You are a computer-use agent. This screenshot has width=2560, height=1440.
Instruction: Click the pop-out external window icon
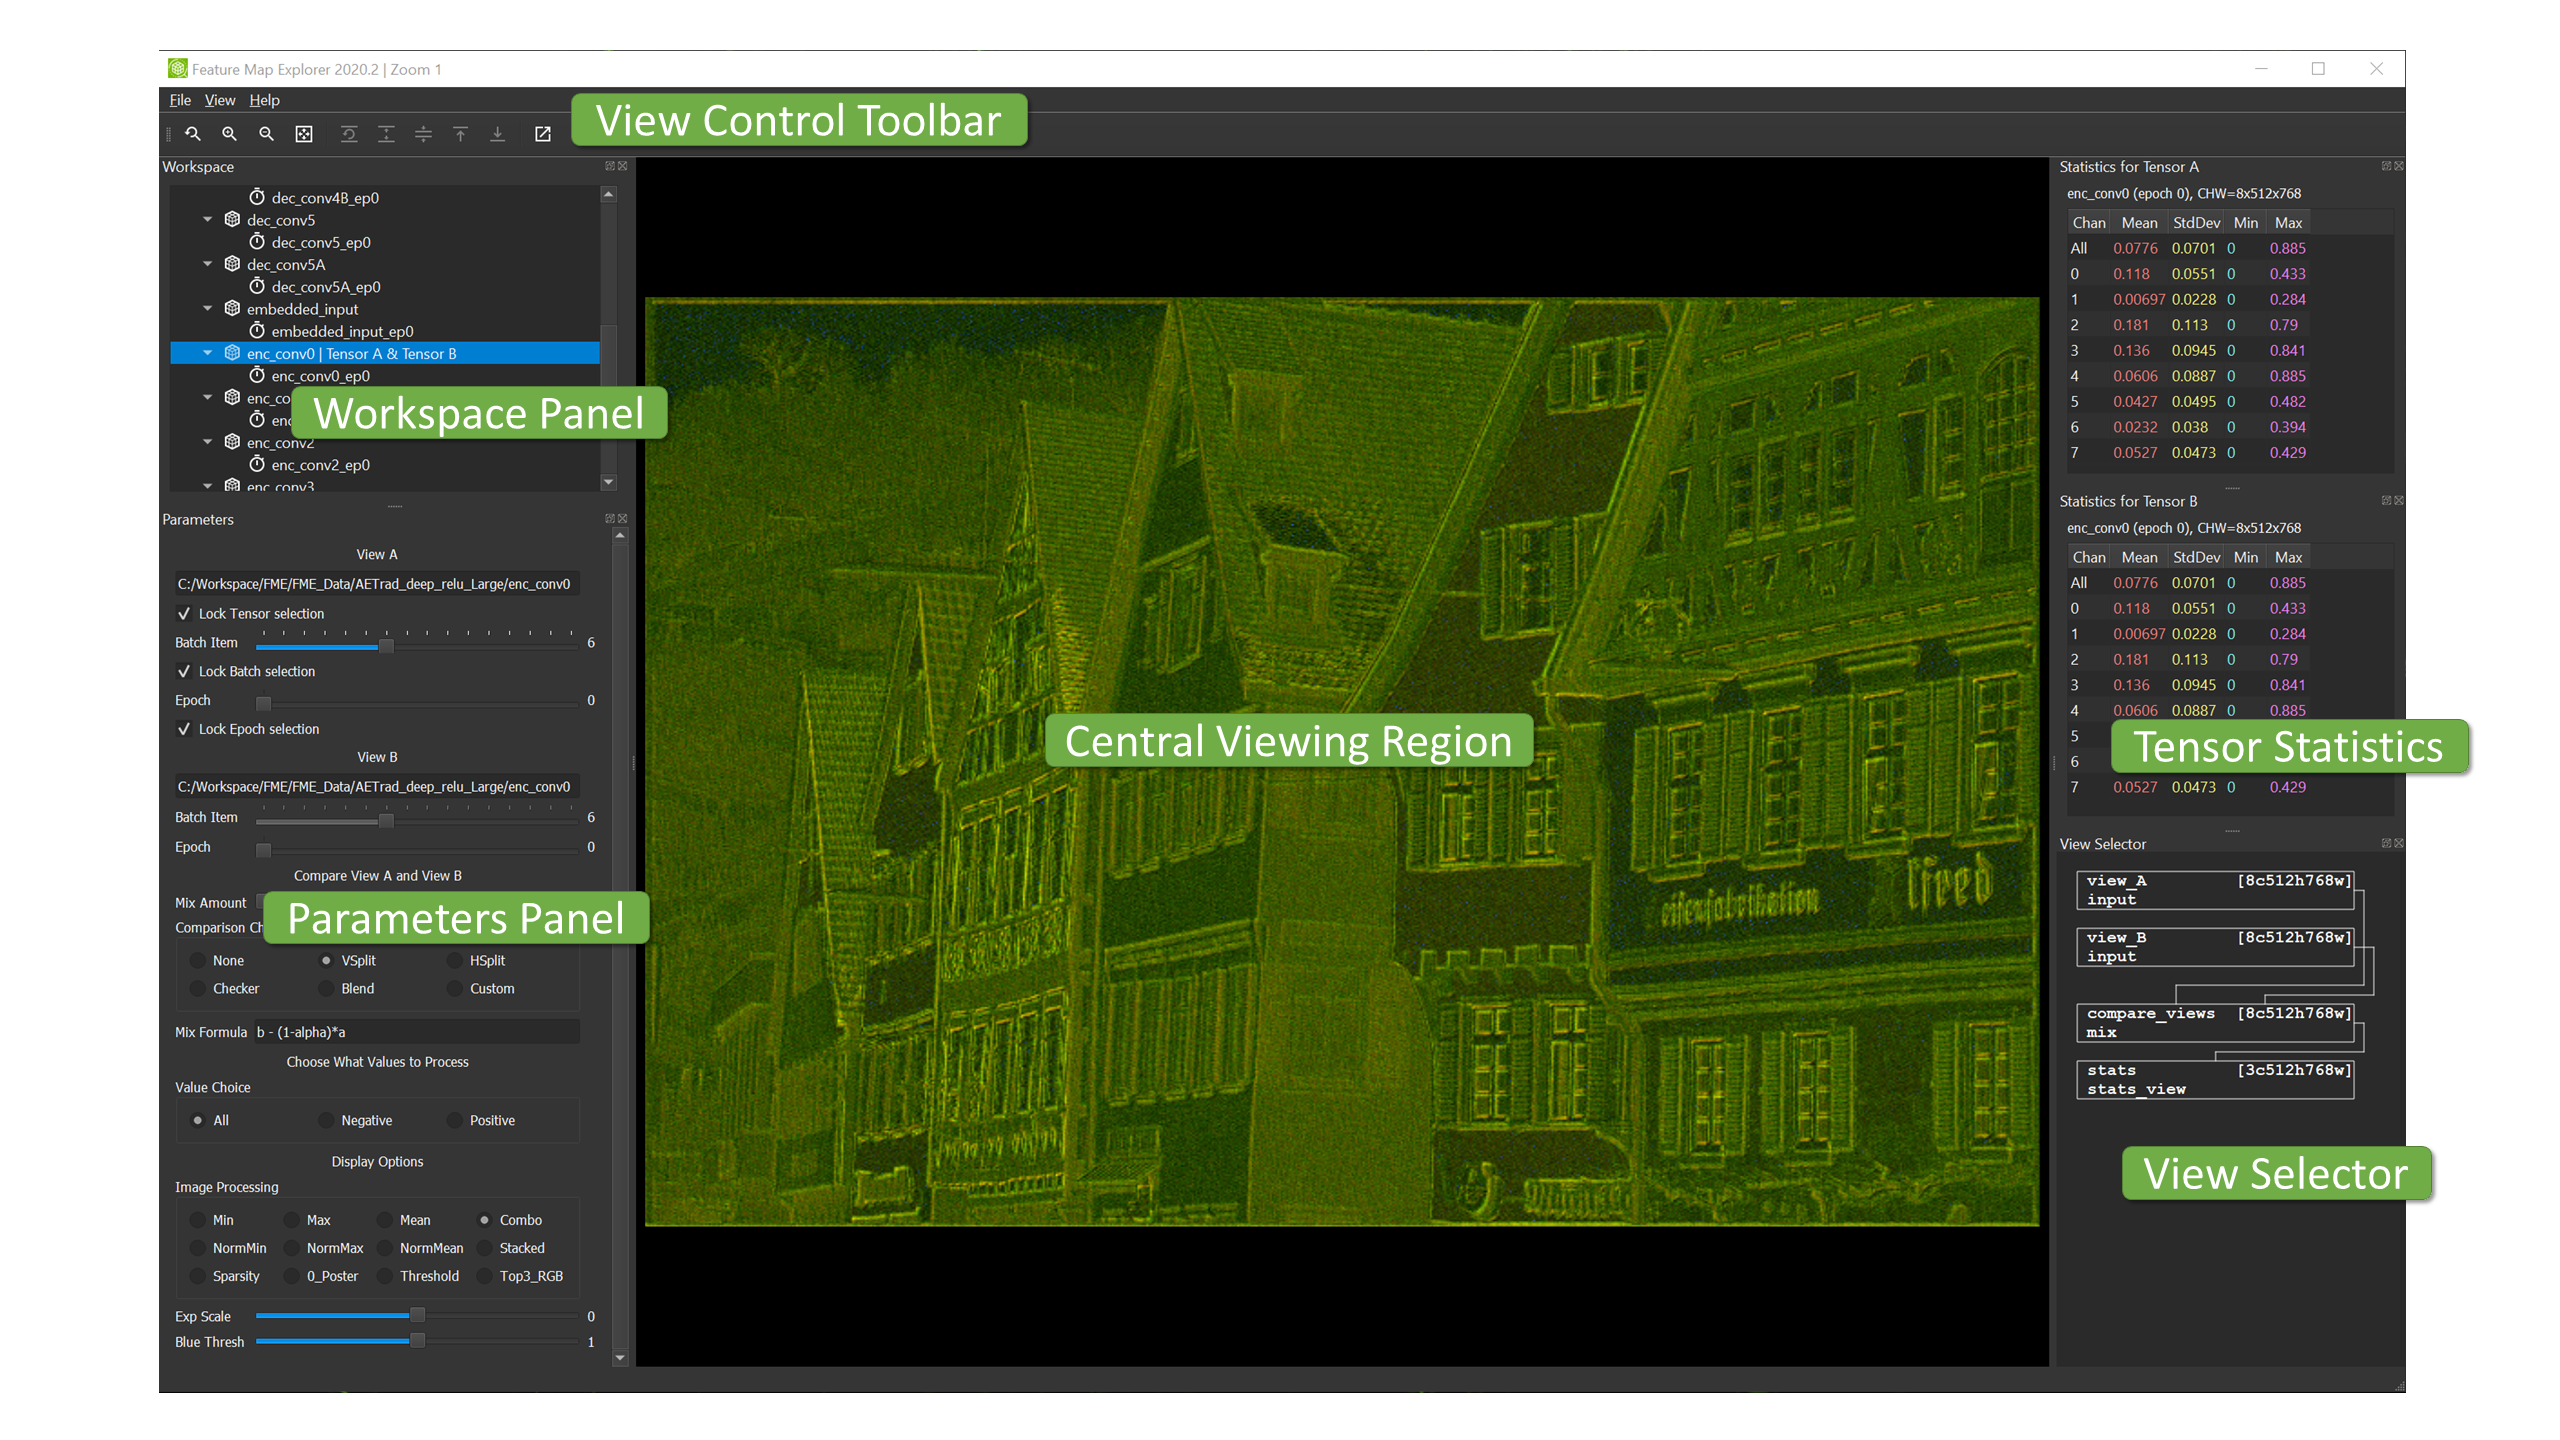[543, 133]
